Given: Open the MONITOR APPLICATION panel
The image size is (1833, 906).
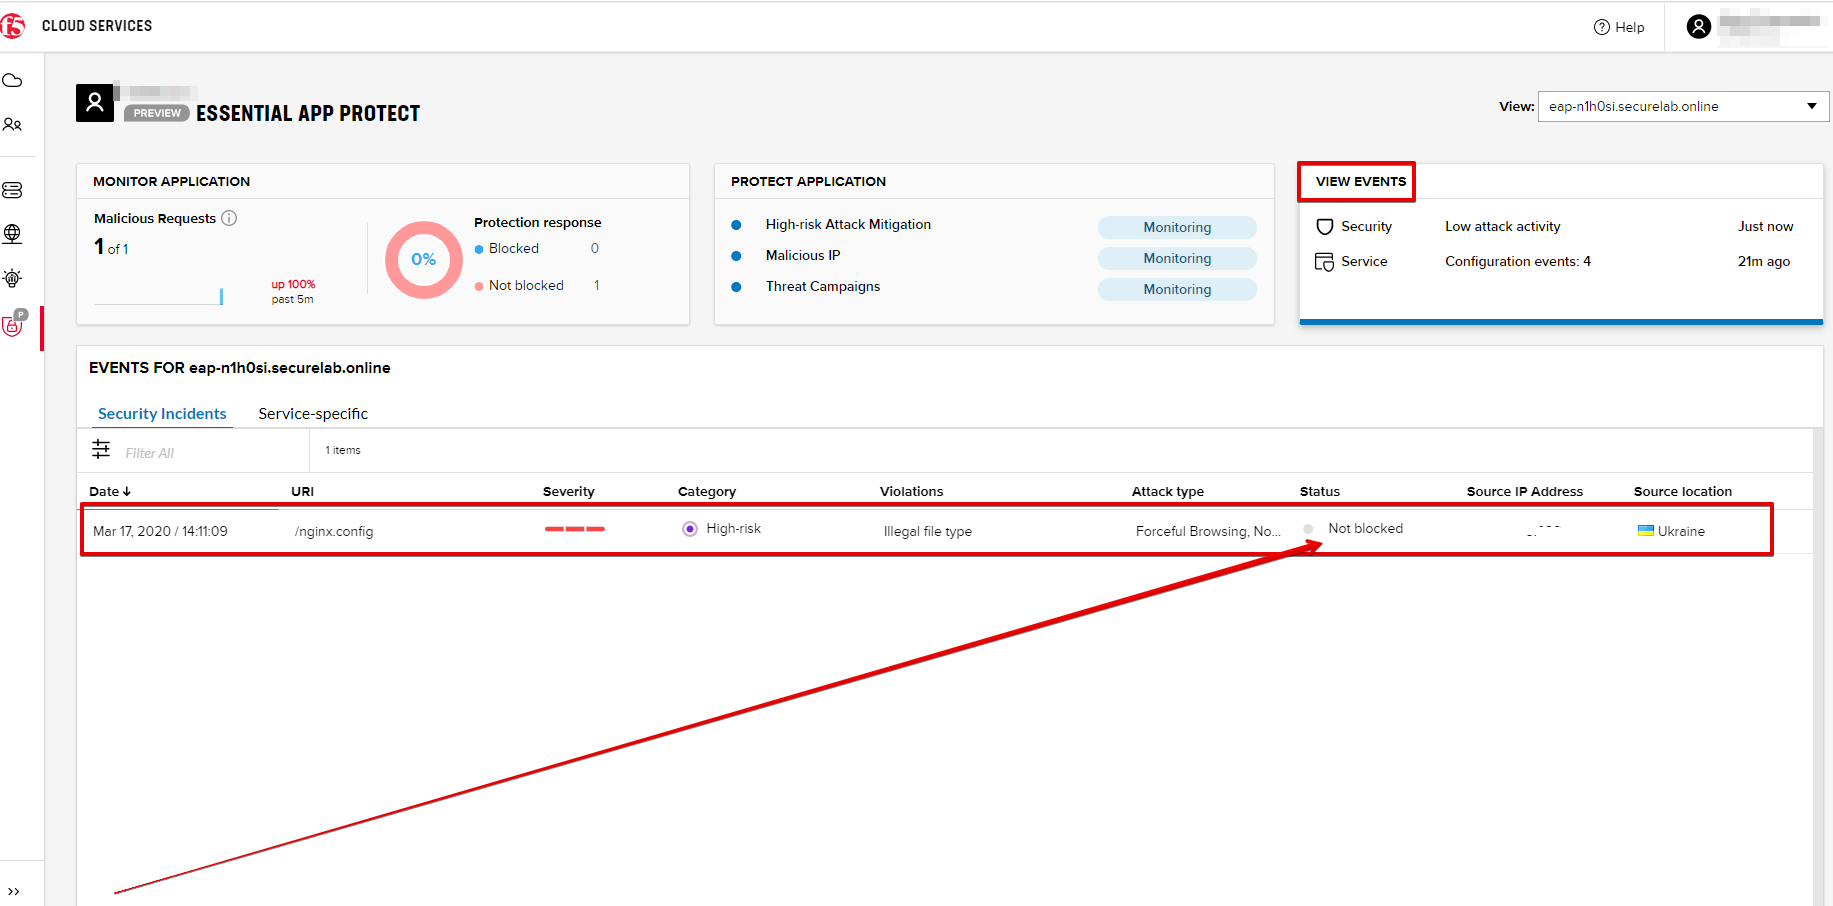Looking at the screenshot, I should (x=172, y=182).
